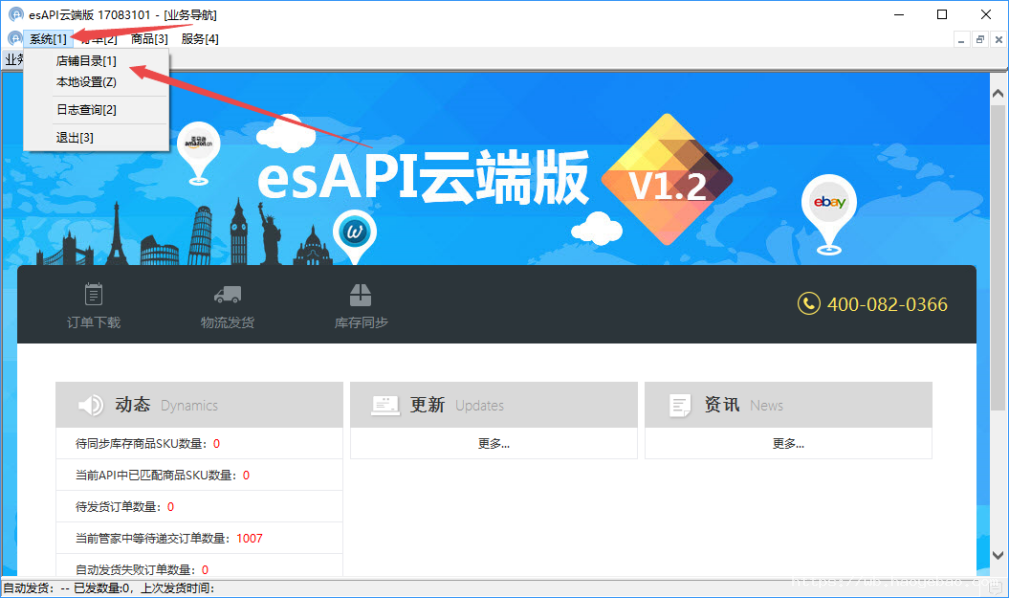The width and height of the screenshot is (1009, 598).
Task: Click the Wish map pin icon
Action: [x=355, y=237]
